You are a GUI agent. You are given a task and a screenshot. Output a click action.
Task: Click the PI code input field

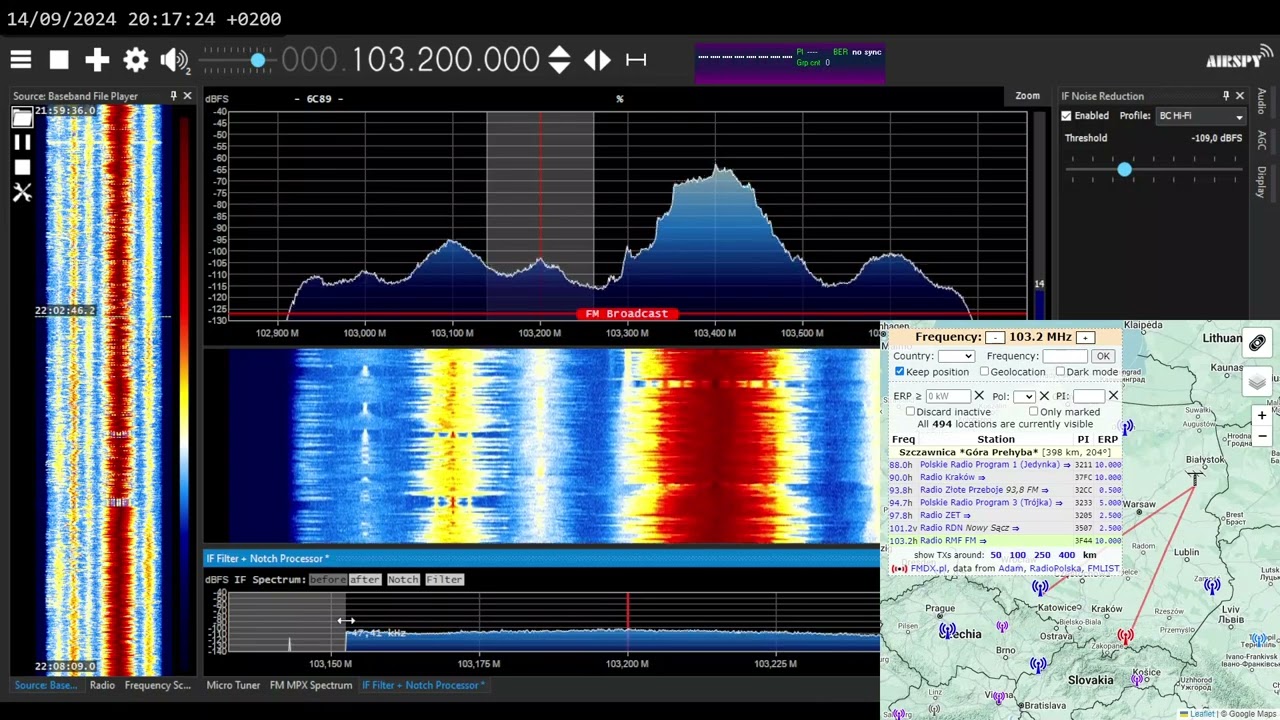pyautogui.click(x=1088, y=396)
